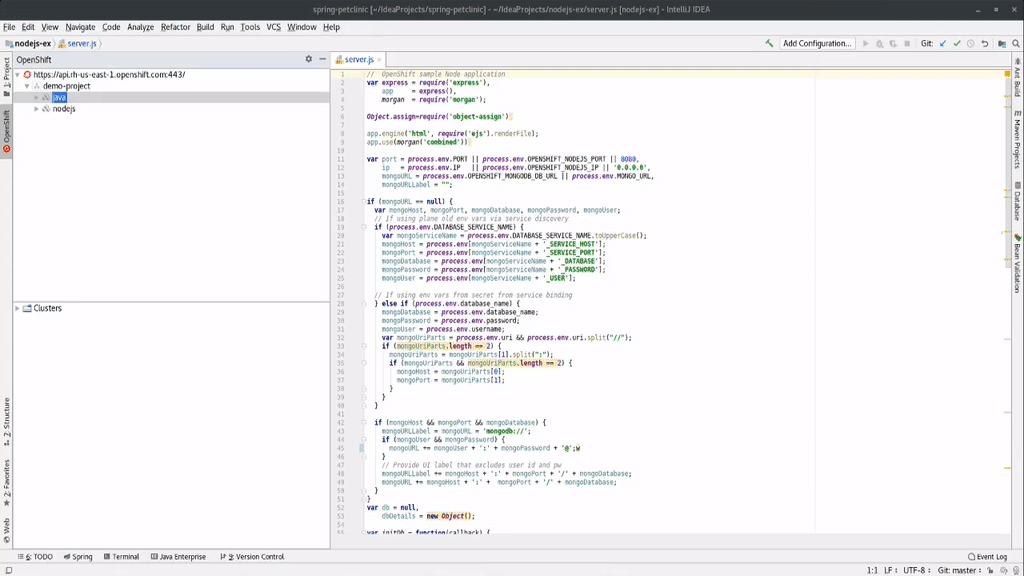Screen dimensions: 1024x576
Task: Click the Build Project hammer icon
Action: click(769, 43)
